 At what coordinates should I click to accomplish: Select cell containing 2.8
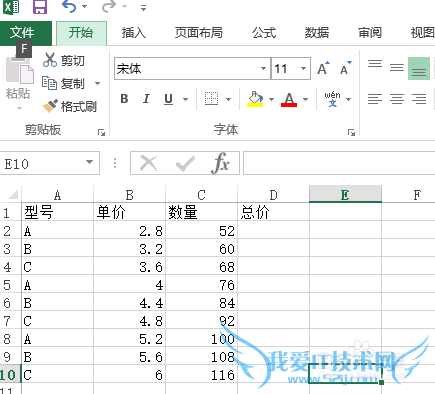pyautogui.click(x=129, y=231)
